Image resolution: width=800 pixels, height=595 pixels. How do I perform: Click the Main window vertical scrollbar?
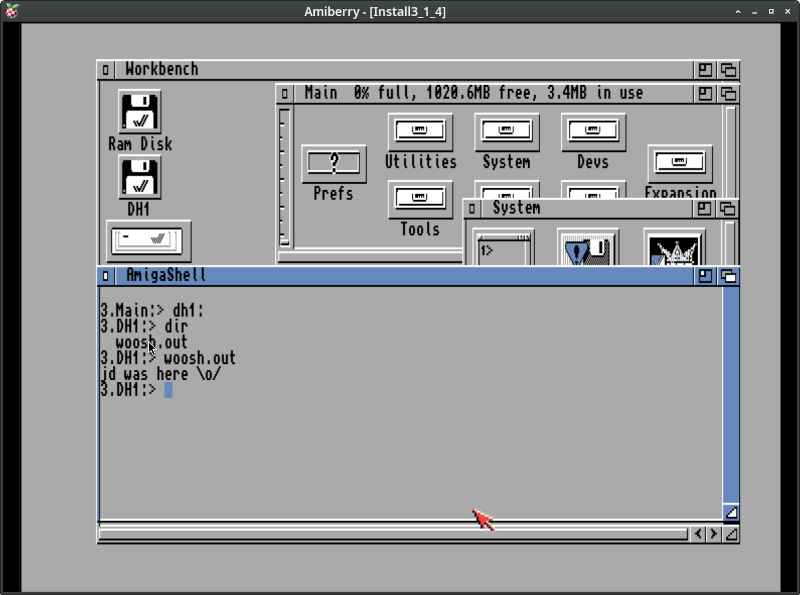(731, 151)
